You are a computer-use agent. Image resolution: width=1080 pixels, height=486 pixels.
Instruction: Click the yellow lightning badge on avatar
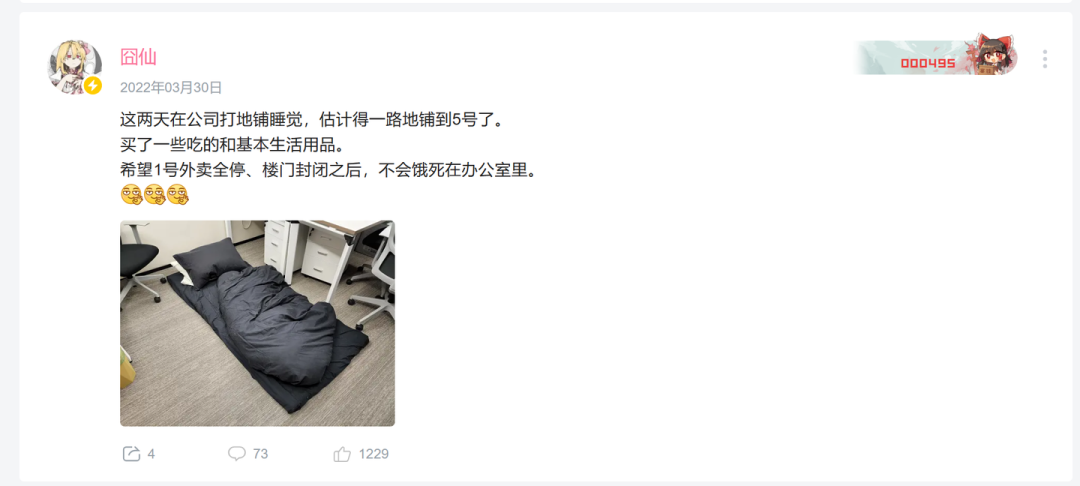[x=93, y=85]
